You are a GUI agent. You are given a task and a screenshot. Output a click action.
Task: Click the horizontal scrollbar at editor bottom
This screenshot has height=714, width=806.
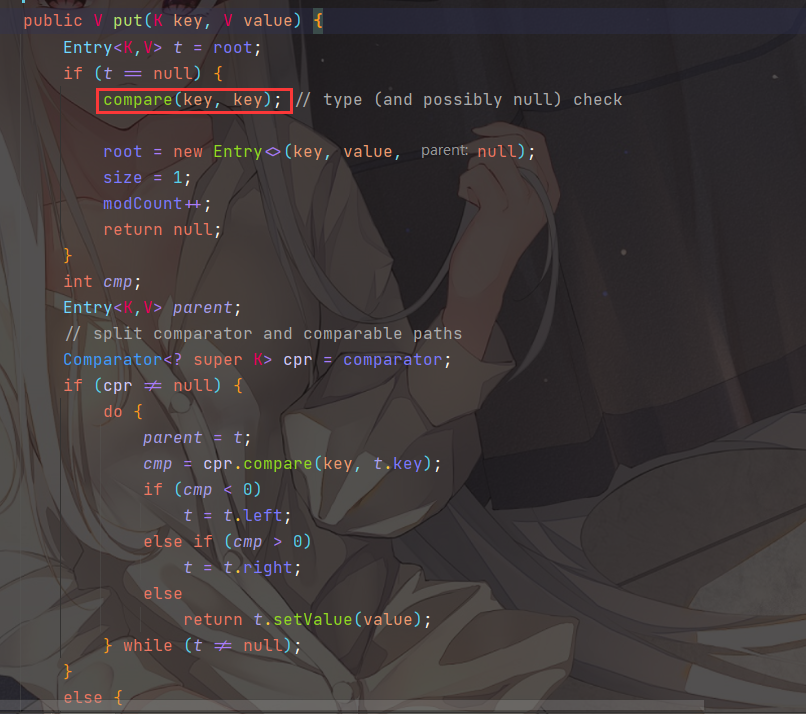click(352, 705)
